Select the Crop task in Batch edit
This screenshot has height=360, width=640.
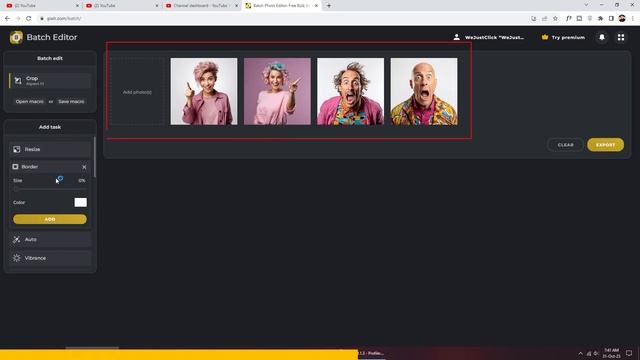[50, 80]
